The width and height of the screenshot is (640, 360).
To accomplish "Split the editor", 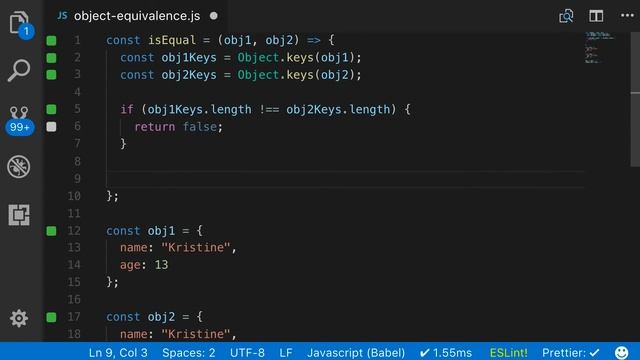I will tap(596, 16).
